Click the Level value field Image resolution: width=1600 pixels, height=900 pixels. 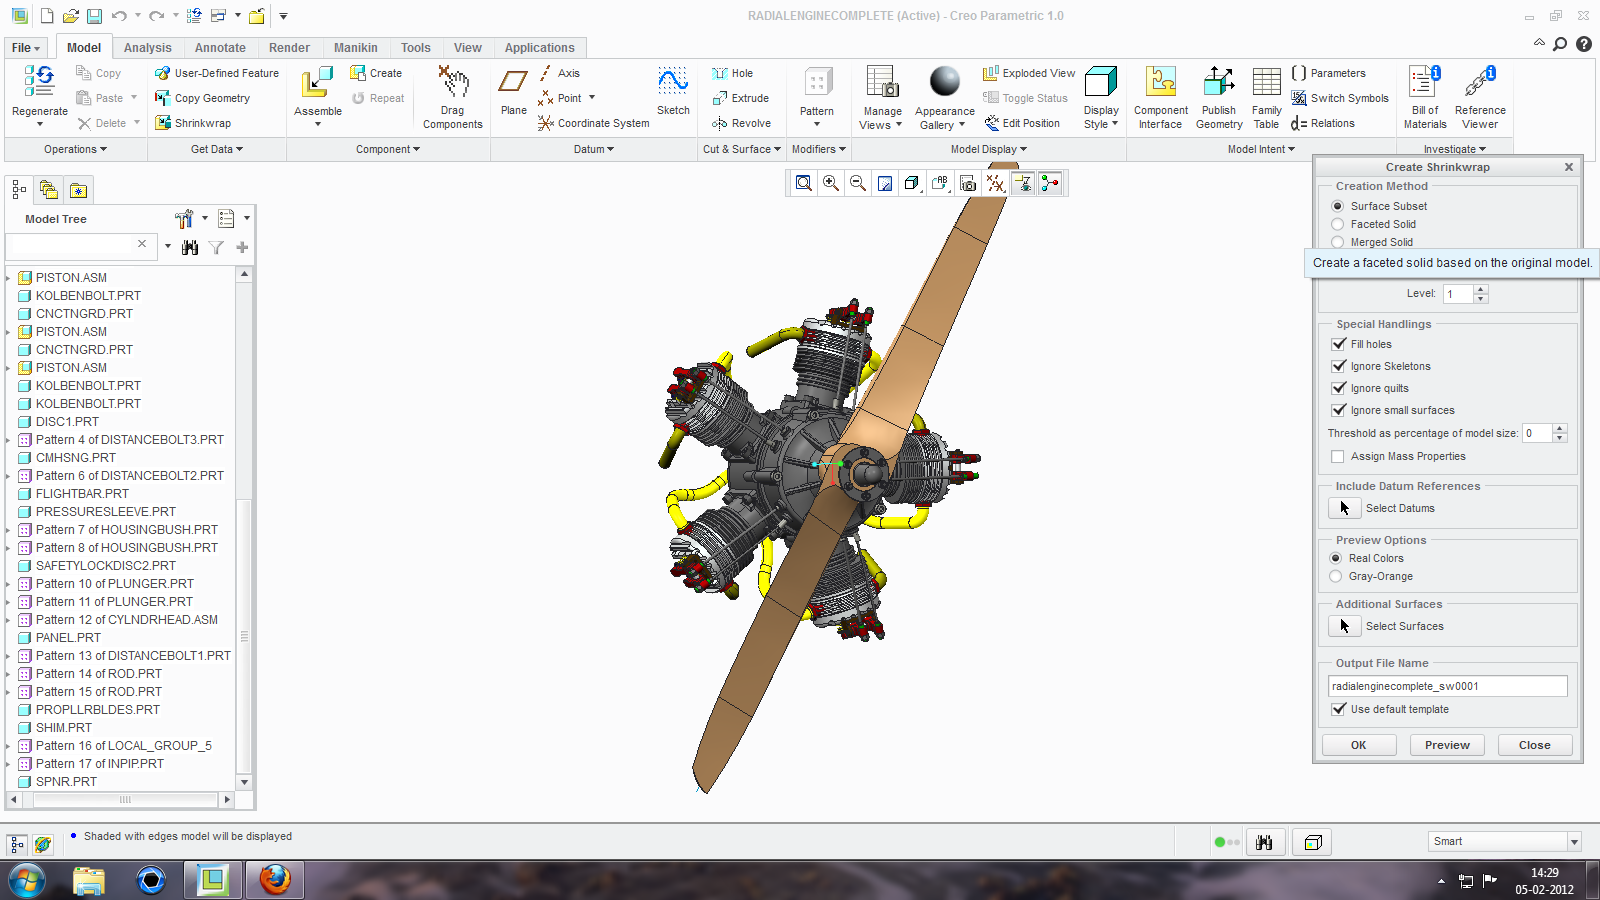[x=1458, y=294]
